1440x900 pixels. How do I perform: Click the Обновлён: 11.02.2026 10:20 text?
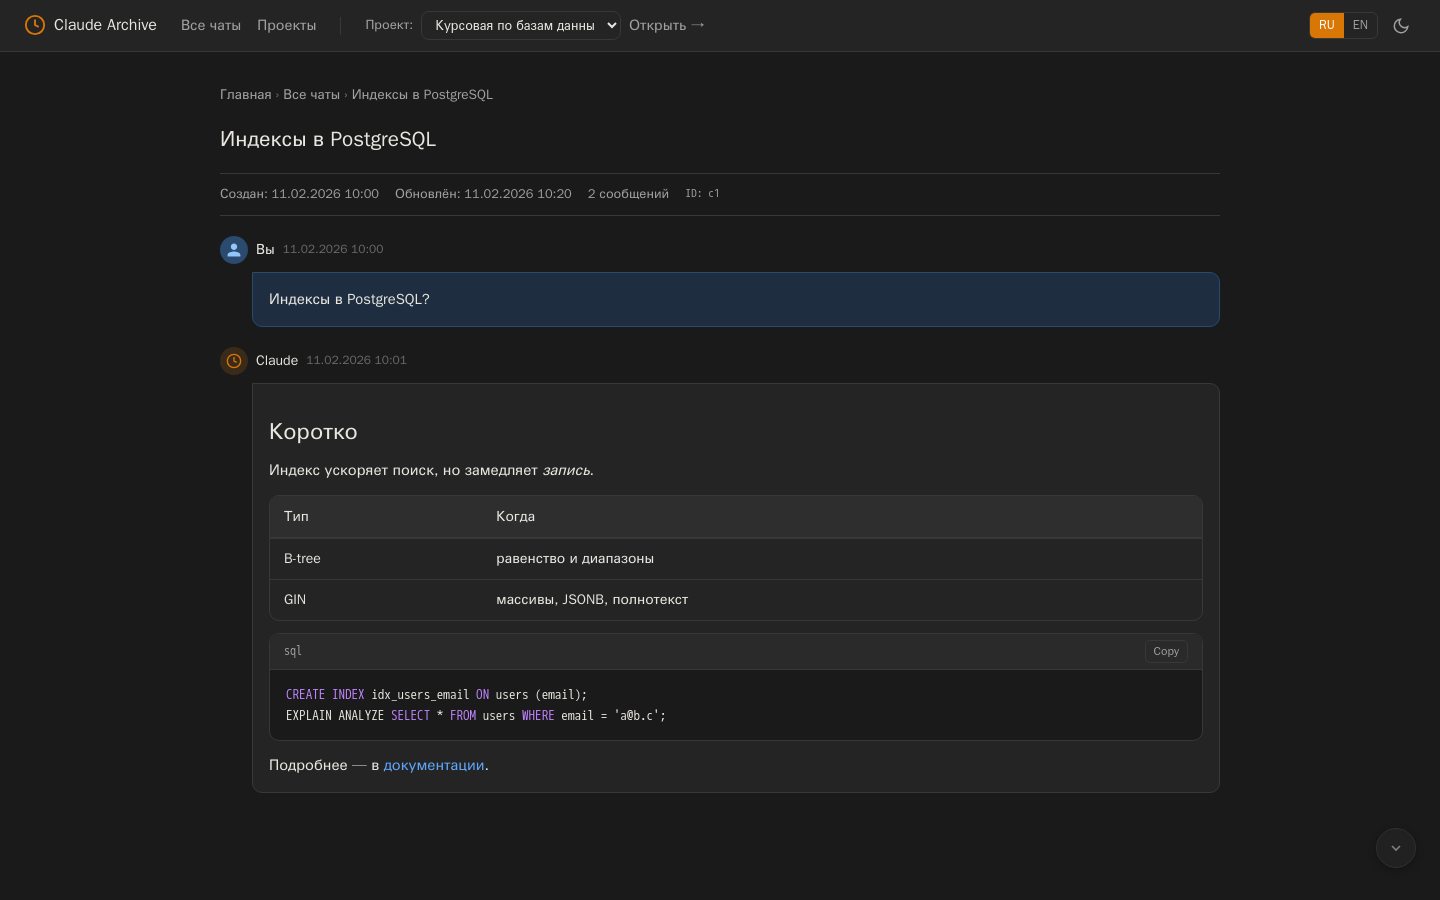[483, 194]
